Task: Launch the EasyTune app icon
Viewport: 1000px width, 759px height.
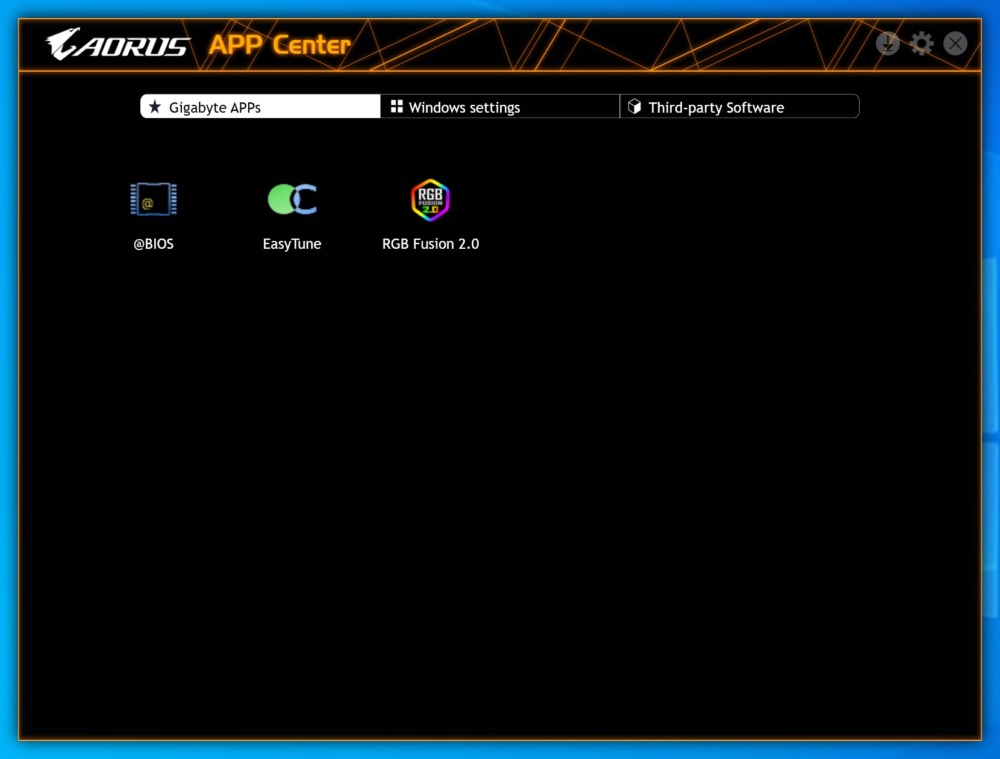Action: pos(292,199)
